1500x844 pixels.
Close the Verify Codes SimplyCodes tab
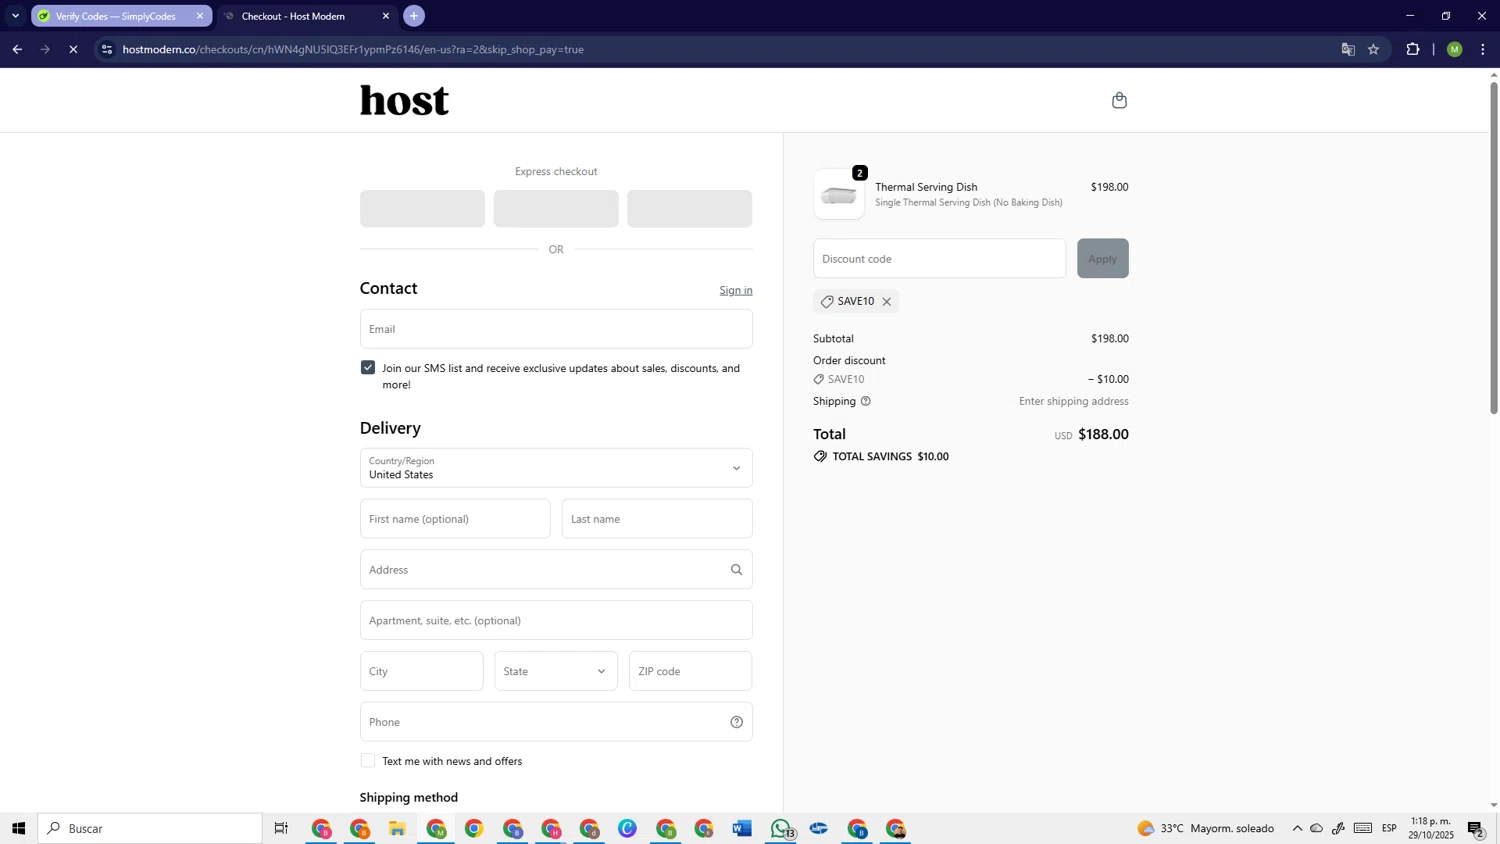(x=200, y=16)
